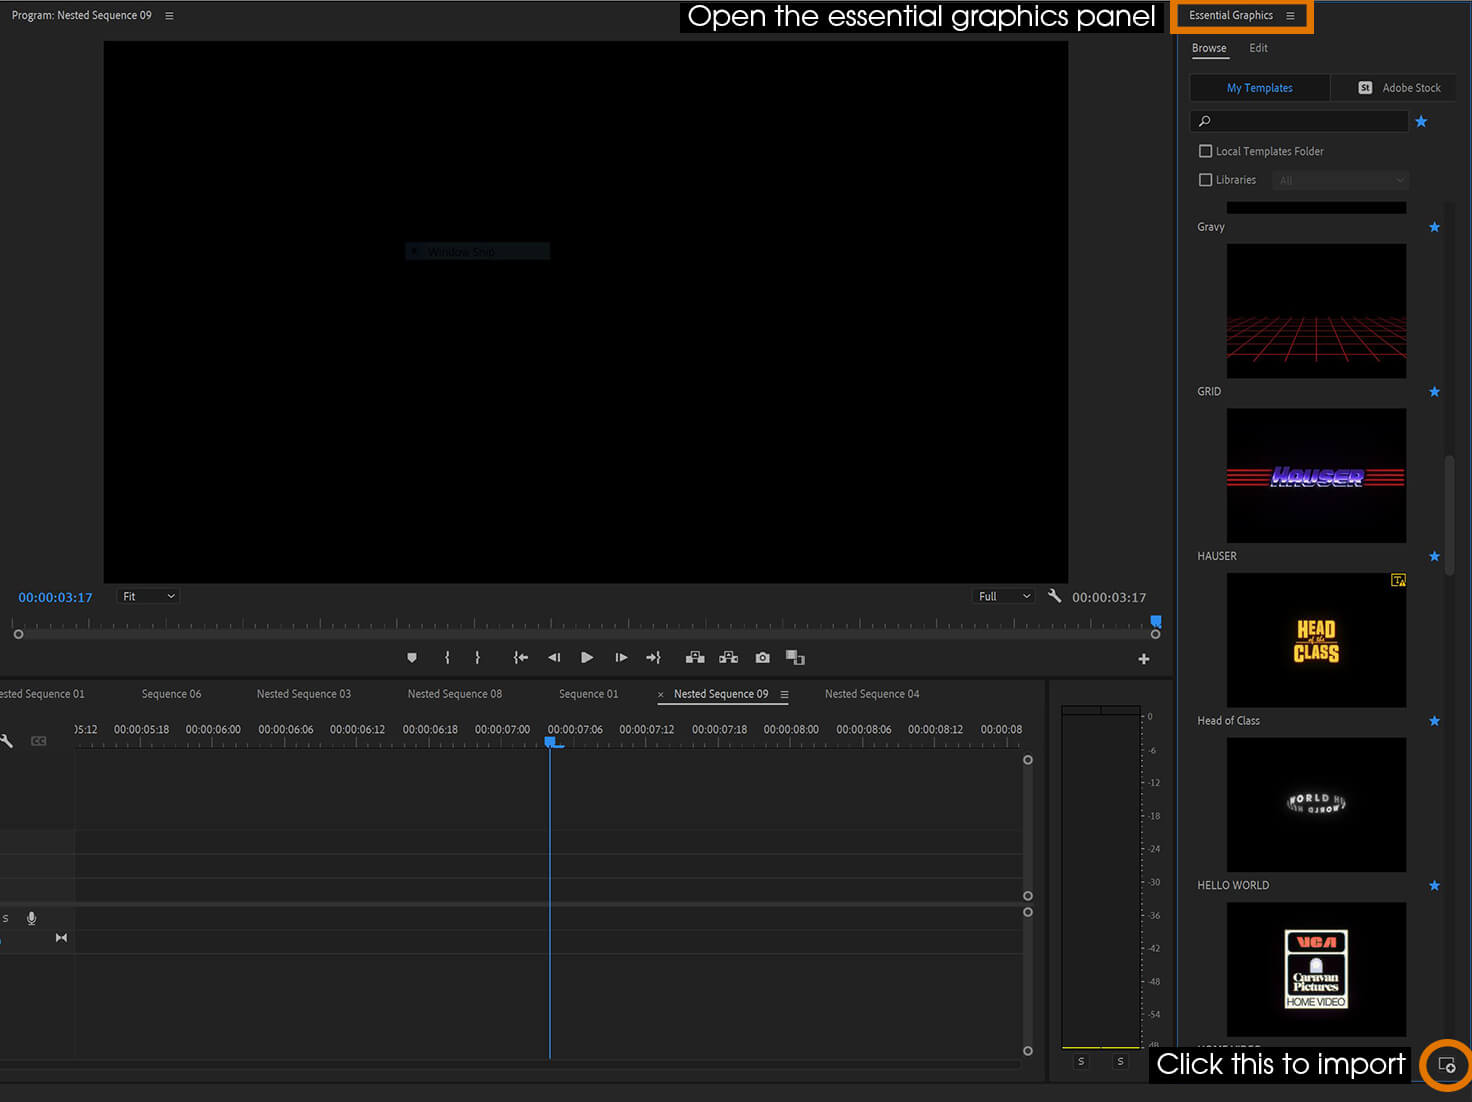Screen dimensions: 1472x1102
Task: Select the HAUSER template thumbnail
Action: (x=1316, y=476)
